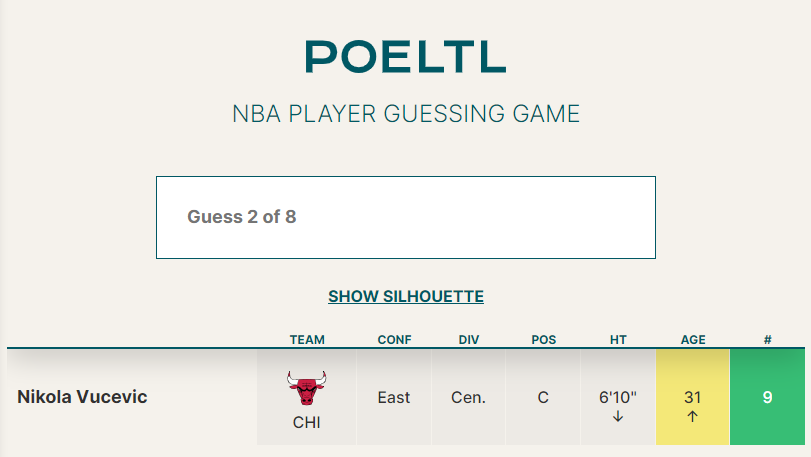The image size is (811, 457).
Task: Click the # jersey number column header
Action: click(x=768, y=340)
